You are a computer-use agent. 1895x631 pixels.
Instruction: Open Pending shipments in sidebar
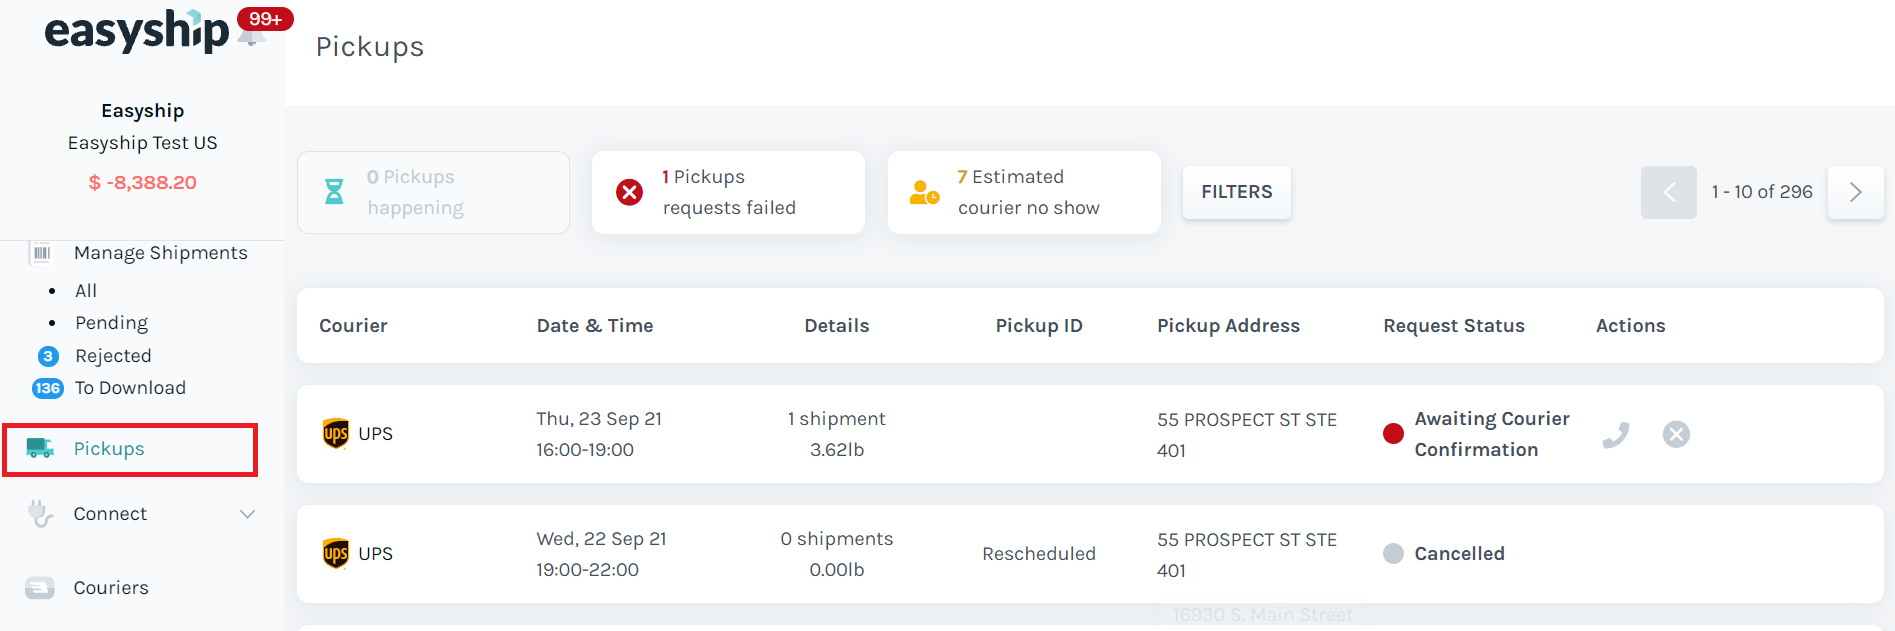(111, 323)
